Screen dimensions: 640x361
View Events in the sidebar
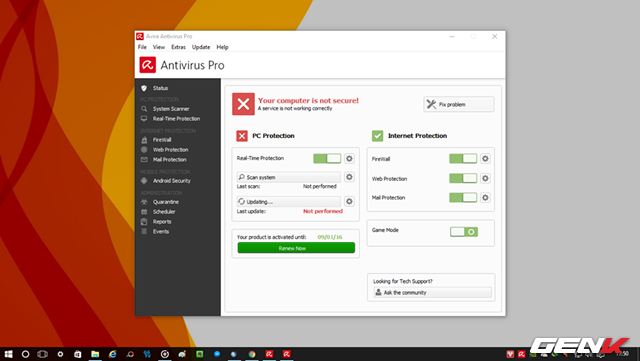160,232
